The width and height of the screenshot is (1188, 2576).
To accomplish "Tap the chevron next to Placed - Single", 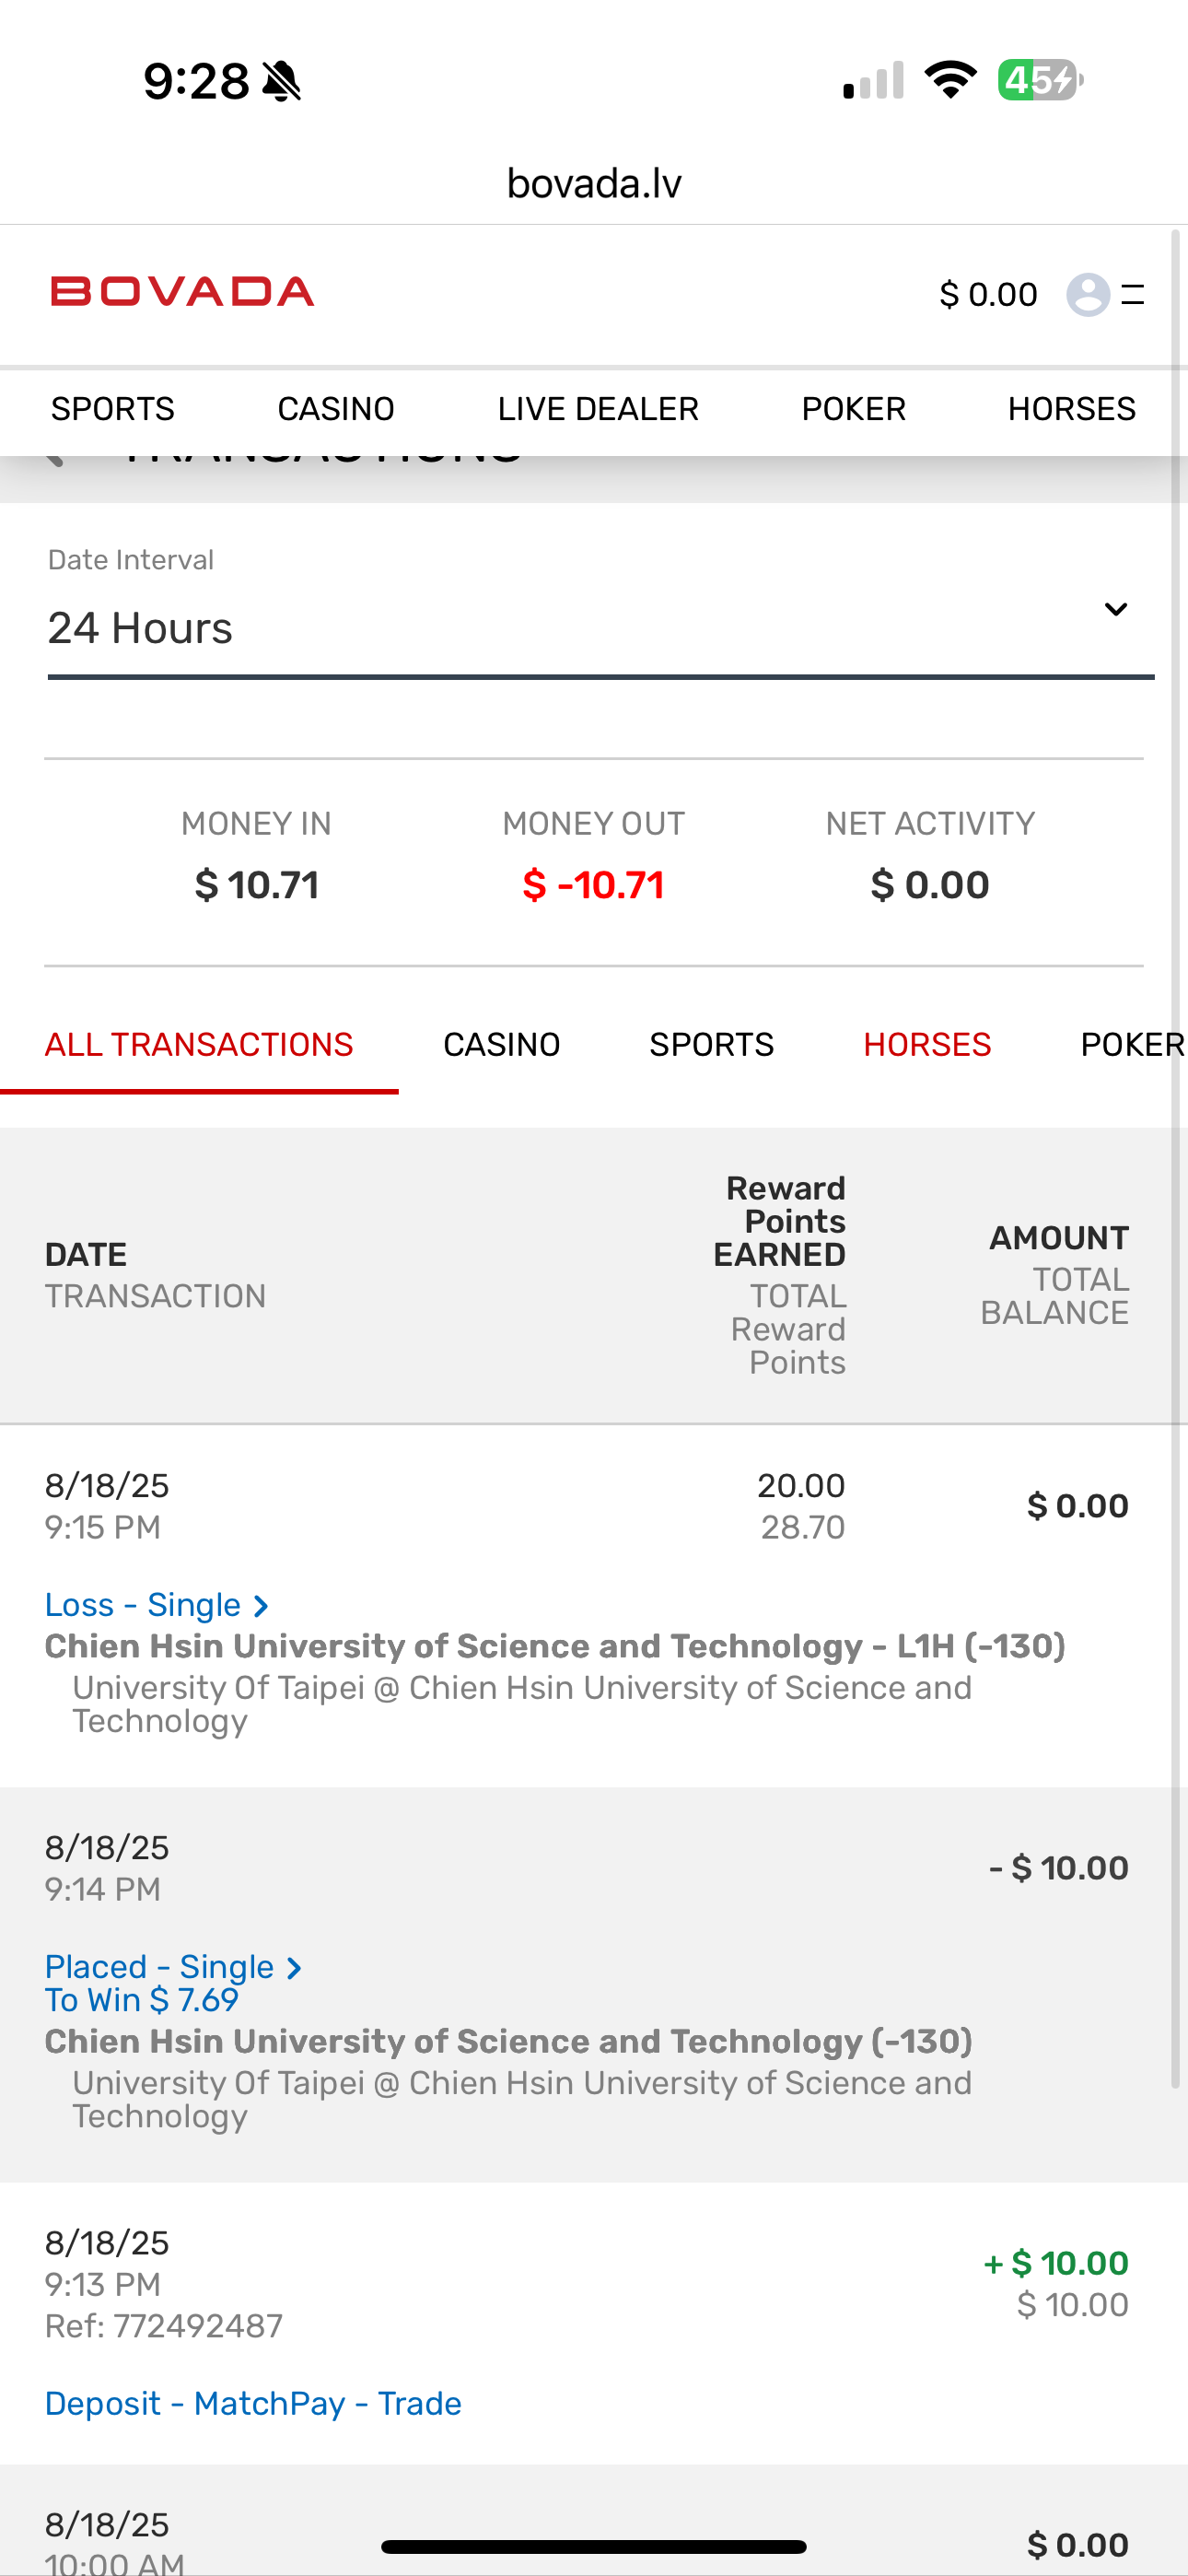I will click(x=294, y=1968).
